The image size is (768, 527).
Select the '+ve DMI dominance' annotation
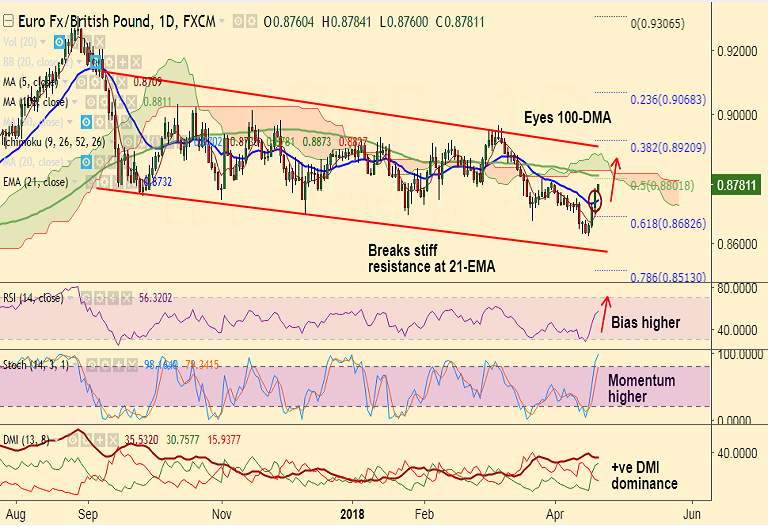point(644,475)
